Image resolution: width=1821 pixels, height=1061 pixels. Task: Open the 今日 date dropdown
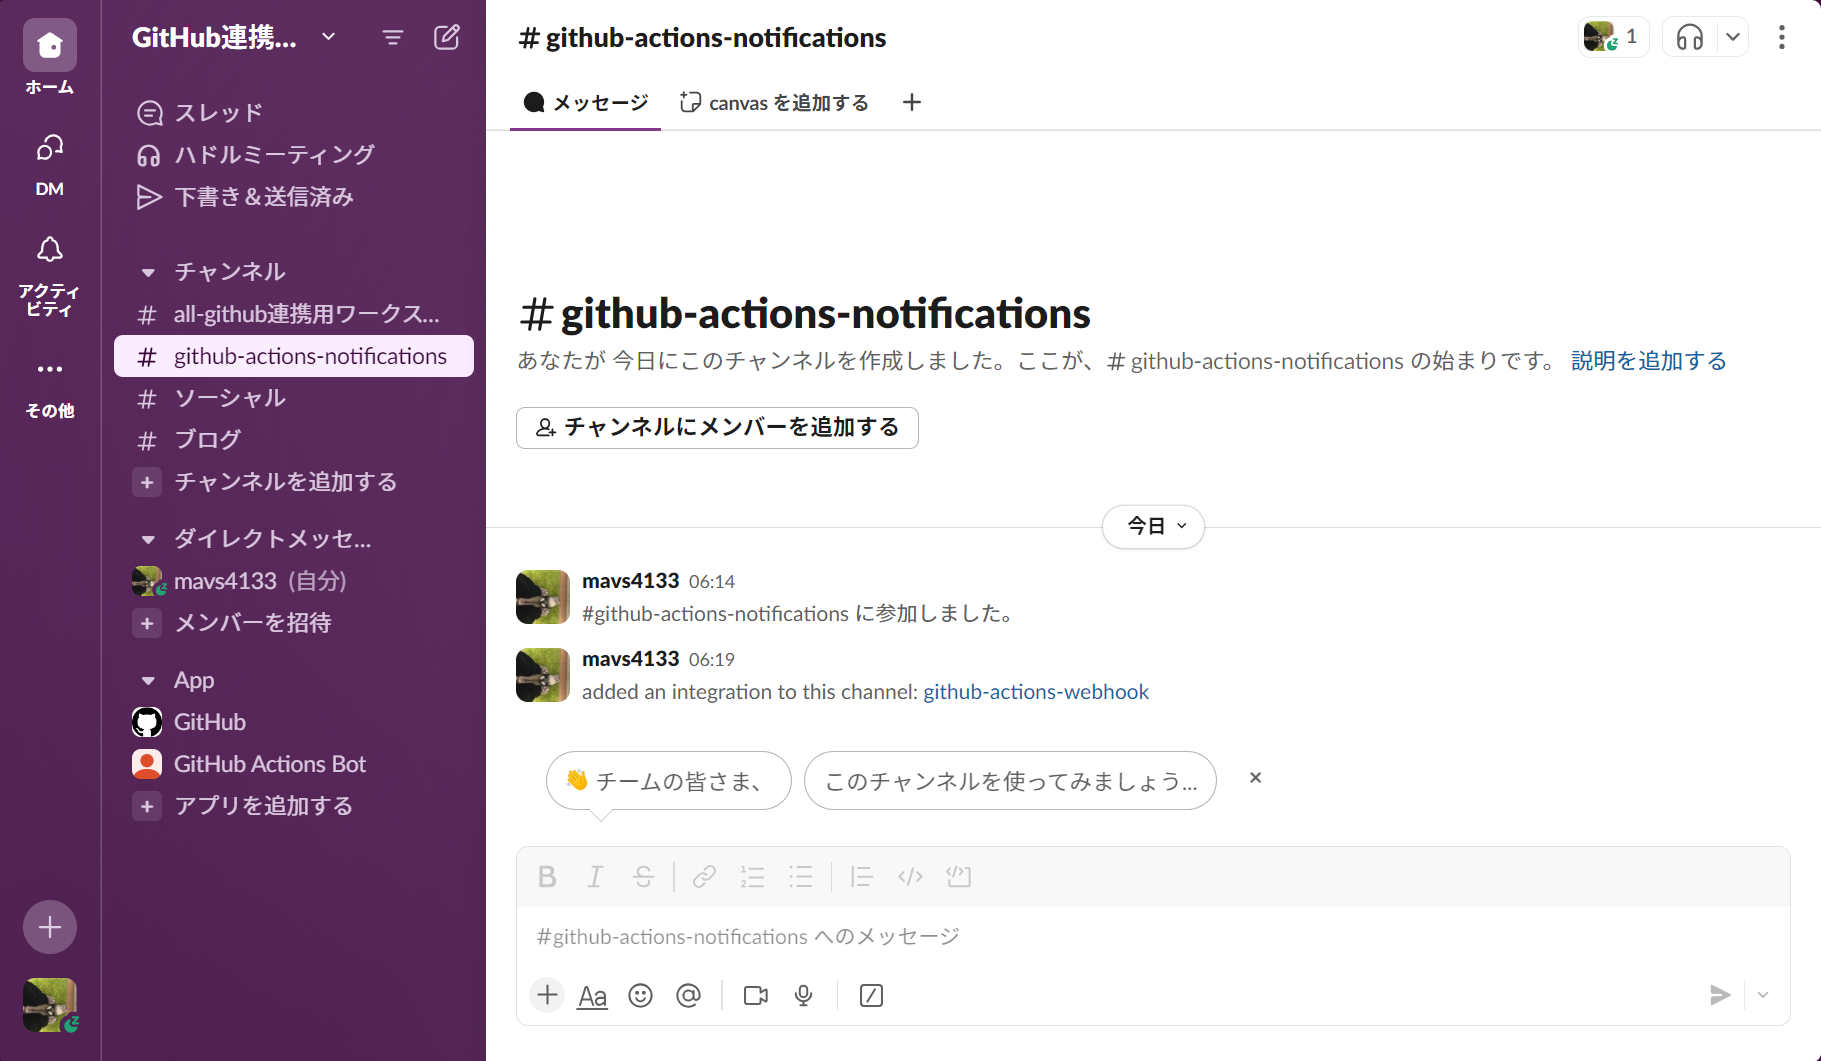tap(1153, 526)
